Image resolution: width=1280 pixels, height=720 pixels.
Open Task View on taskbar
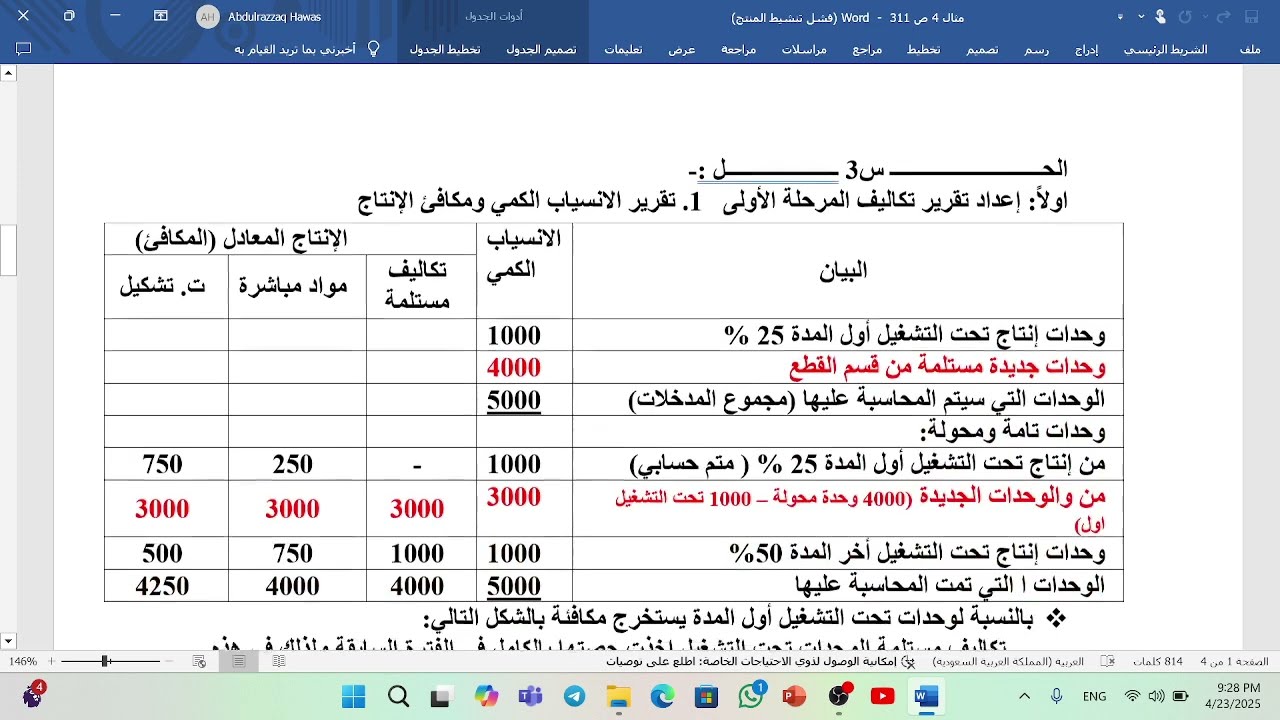point(441,697)
